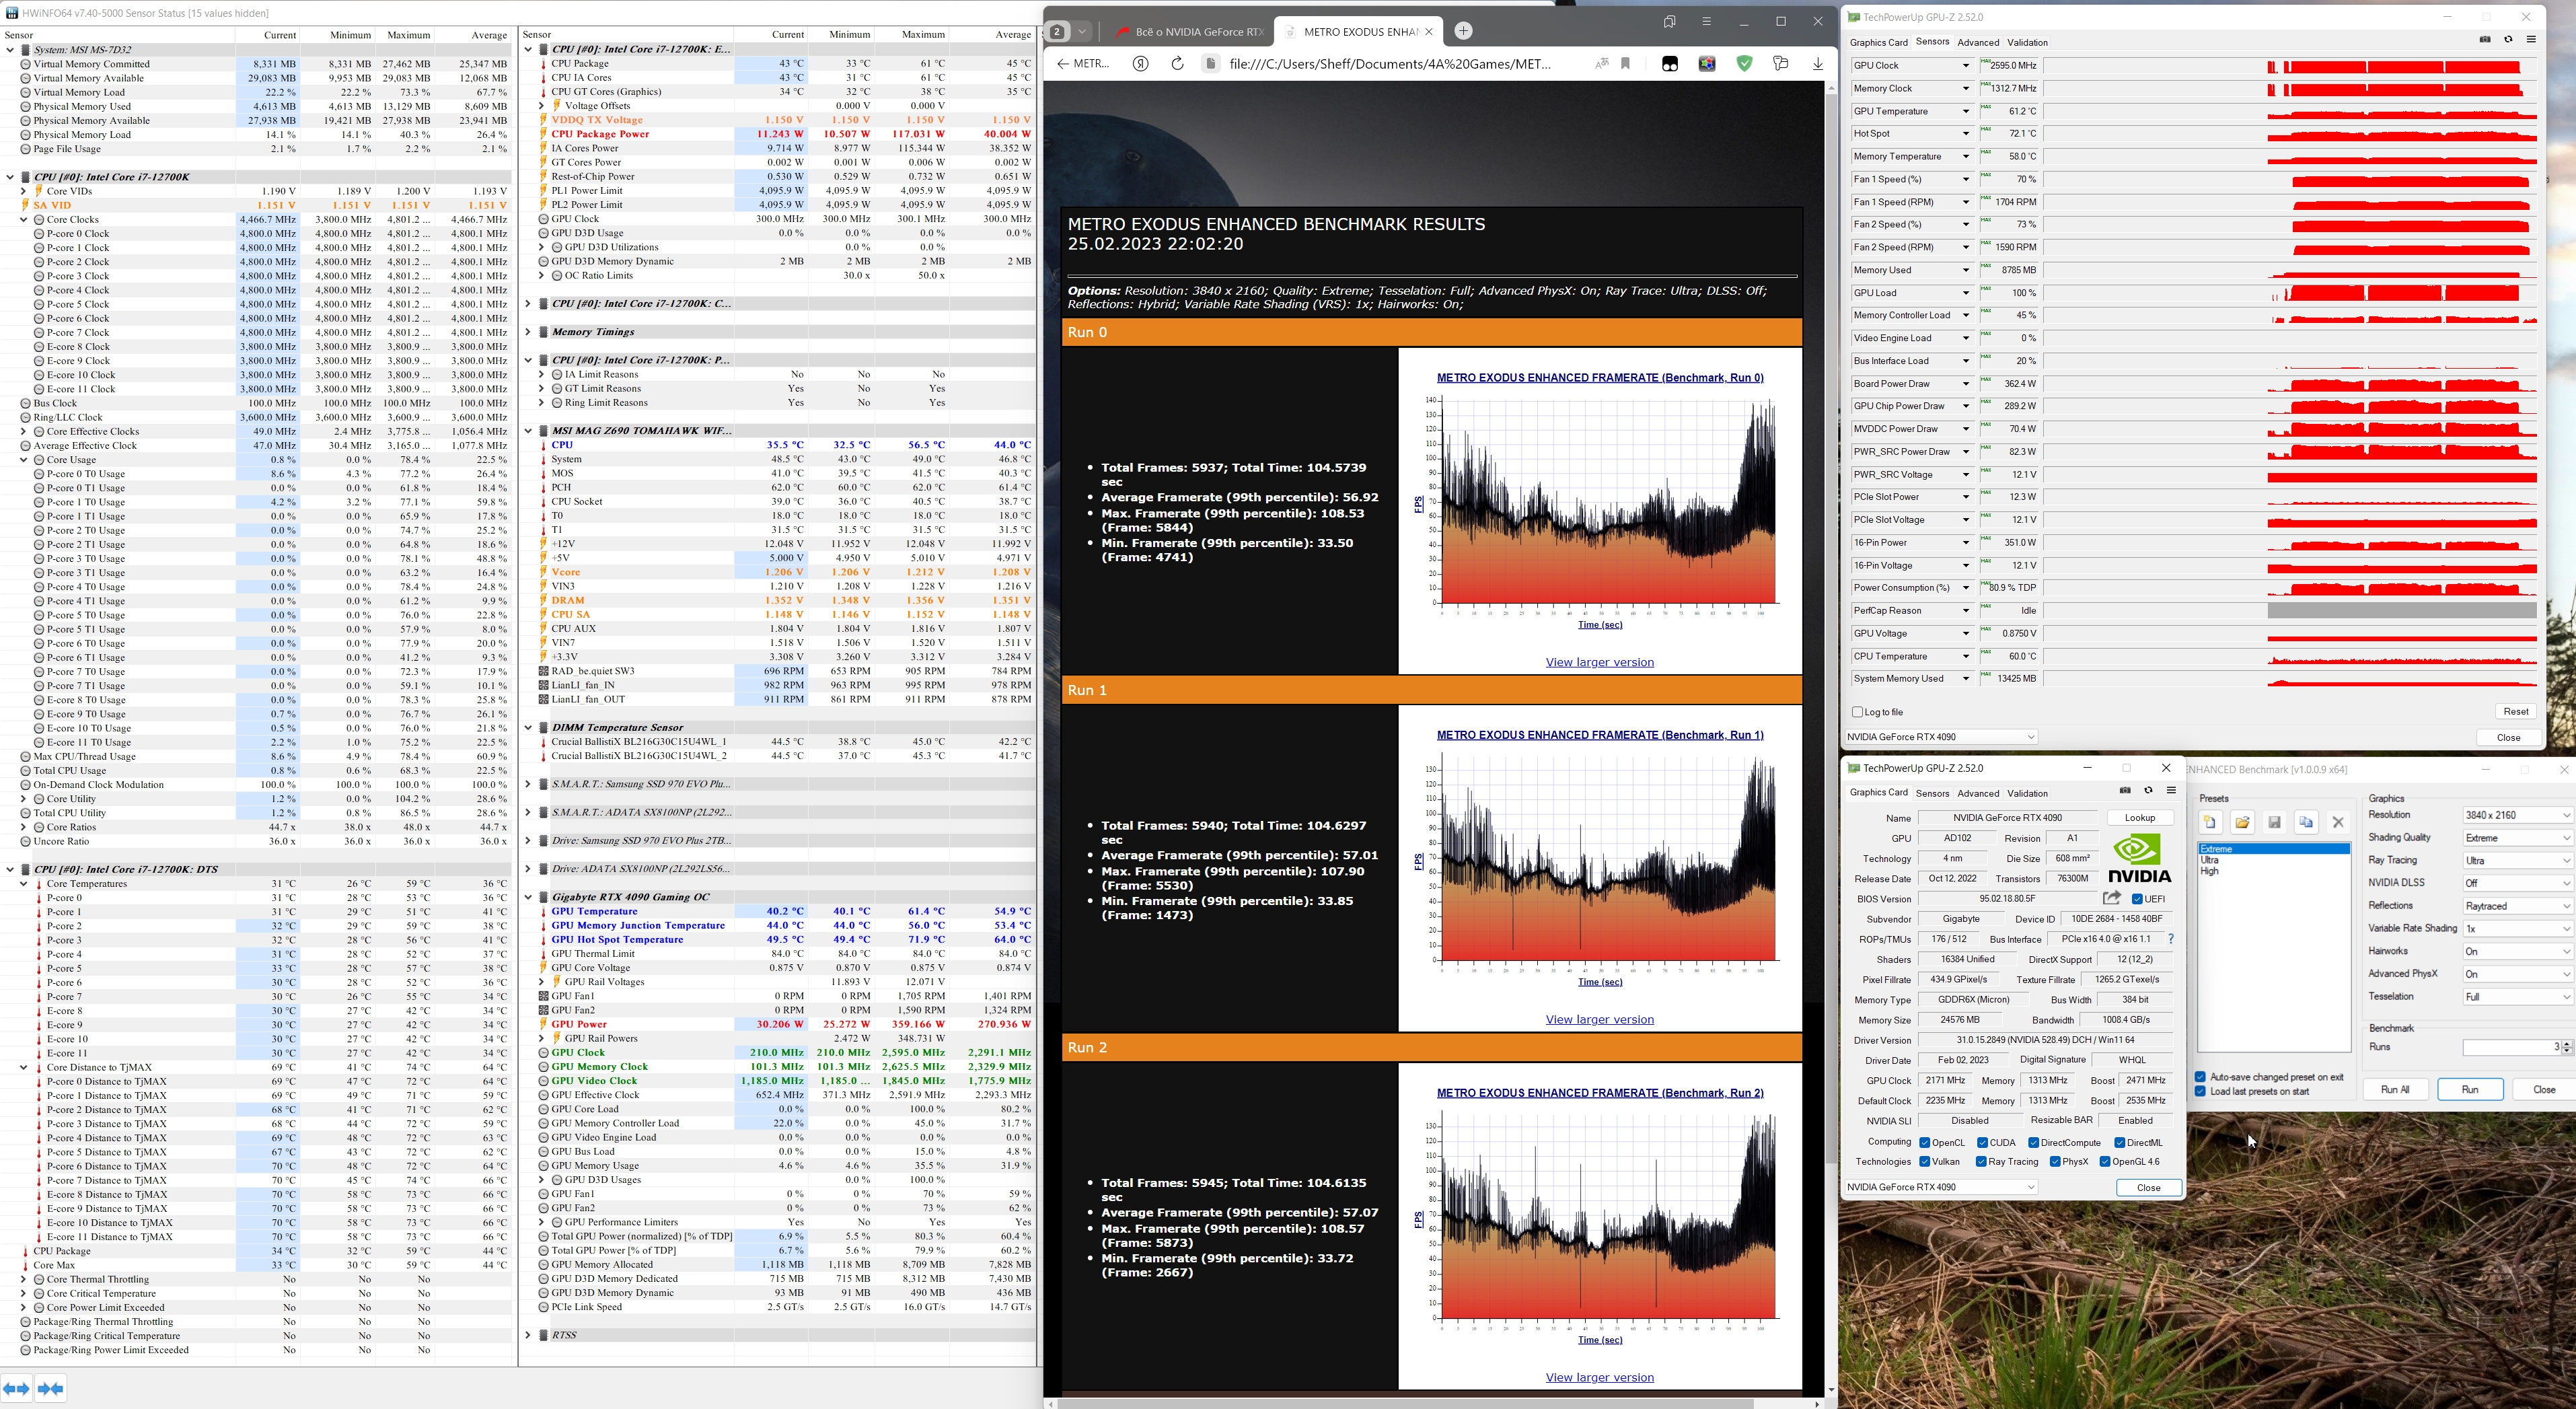Click the duplicate preset icon
The height and width of the screenshot is (1409, 2576).
click(2306, 822)
